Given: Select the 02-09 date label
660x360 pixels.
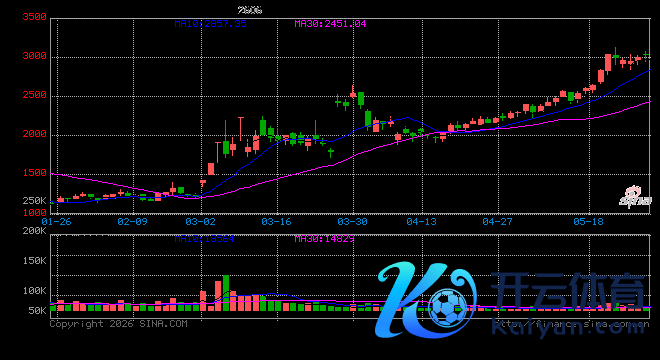Looking at the screenshot, I should point(133,222).
